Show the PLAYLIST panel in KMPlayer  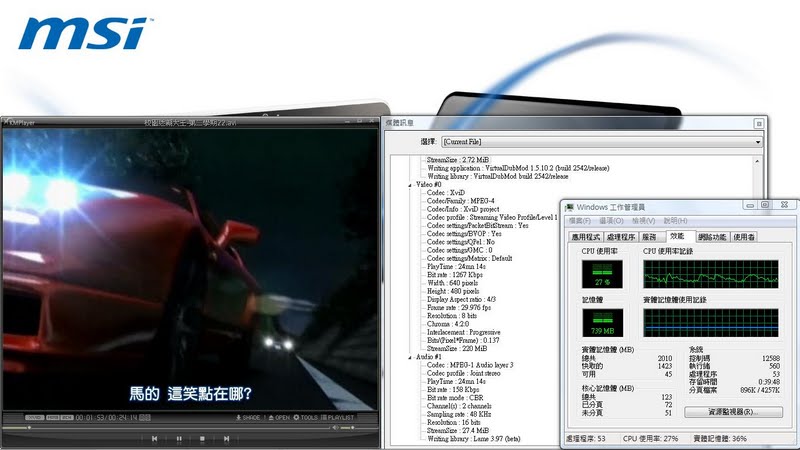337,417
